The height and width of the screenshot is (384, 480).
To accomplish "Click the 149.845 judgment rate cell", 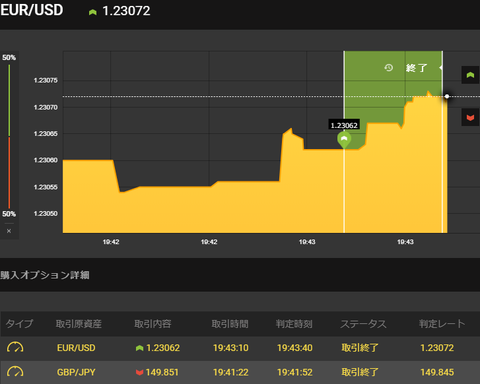I will coord(437,372).
